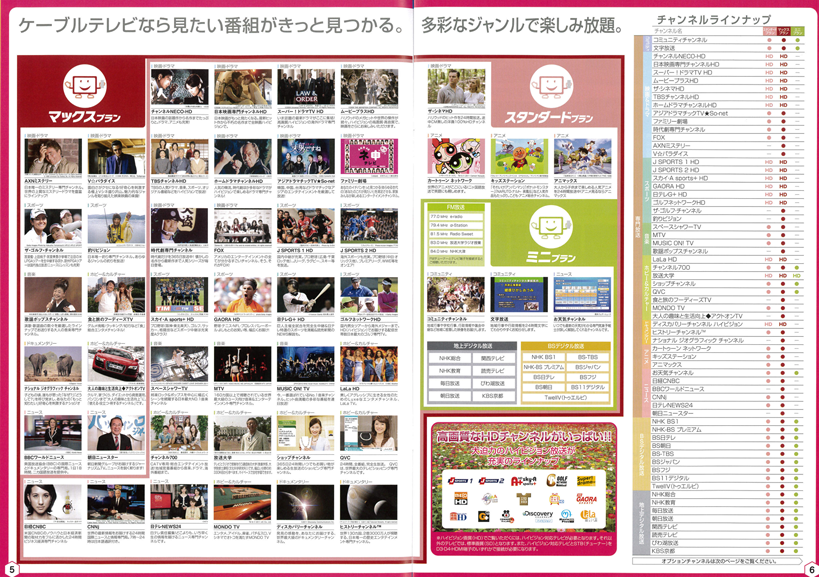Open the チャンネルNECO-HD thumbnail
This screenshot has height=577, width=819.
tap(179, 86)
